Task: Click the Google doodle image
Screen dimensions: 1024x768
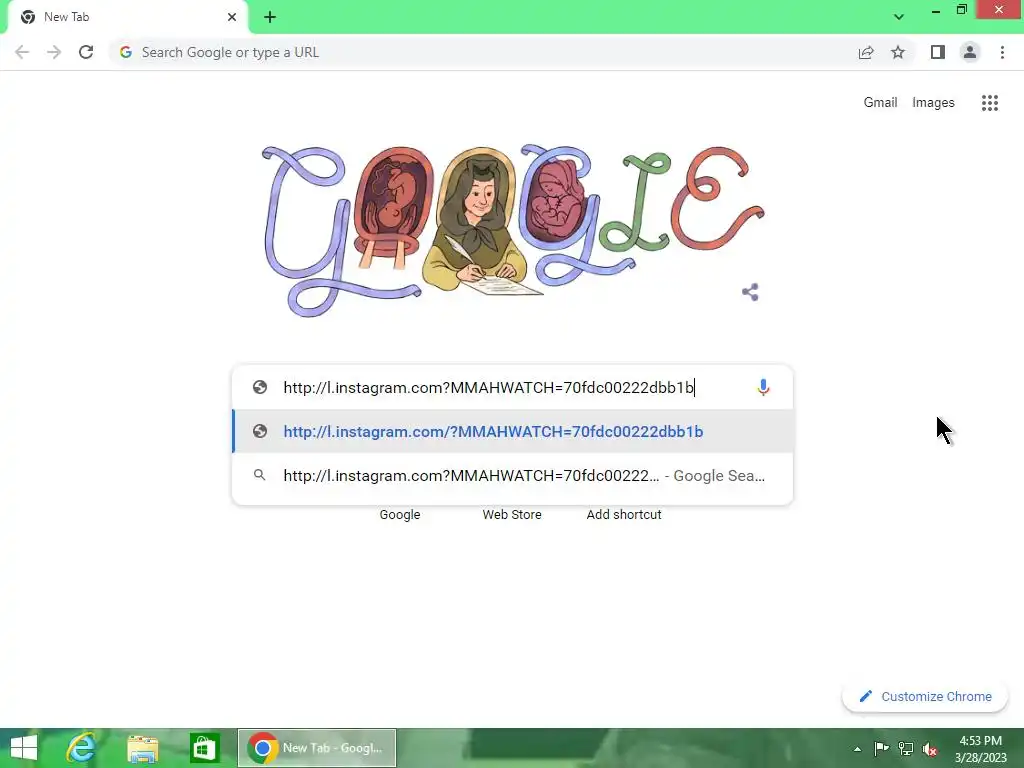Action: click(513, 230)
